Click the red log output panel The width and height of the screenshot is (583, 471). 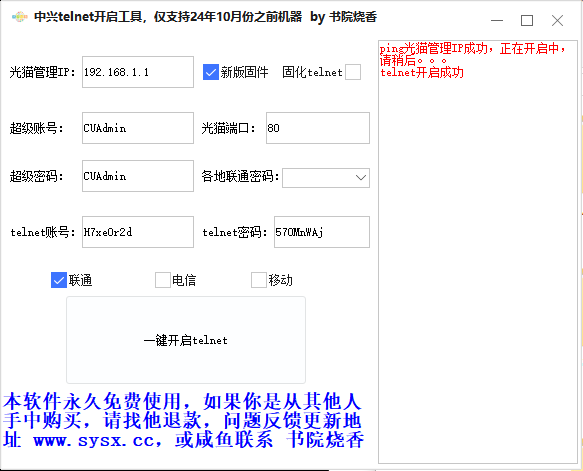click(x=478, y=252)
